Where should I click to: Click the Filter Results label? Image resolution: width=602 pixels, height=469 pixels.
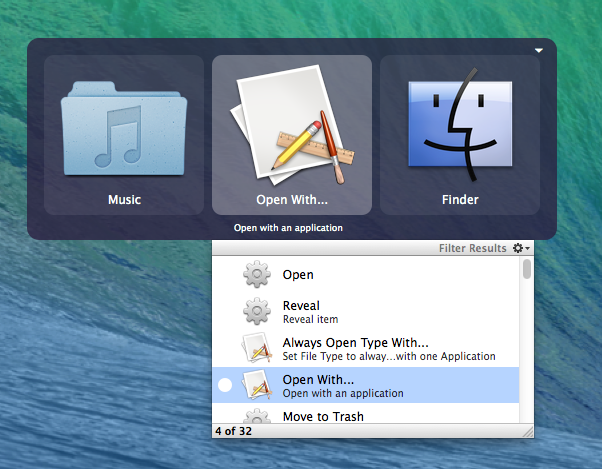(x=472, y=248)
